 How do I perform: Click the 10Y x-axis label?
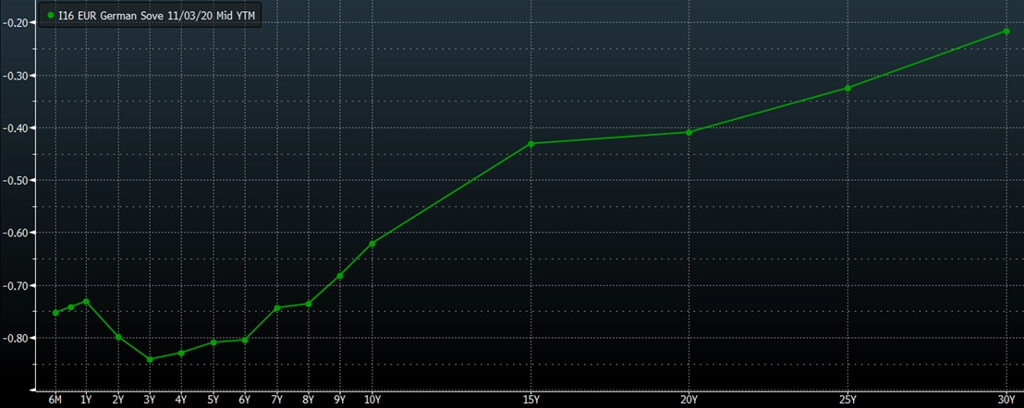372,399
